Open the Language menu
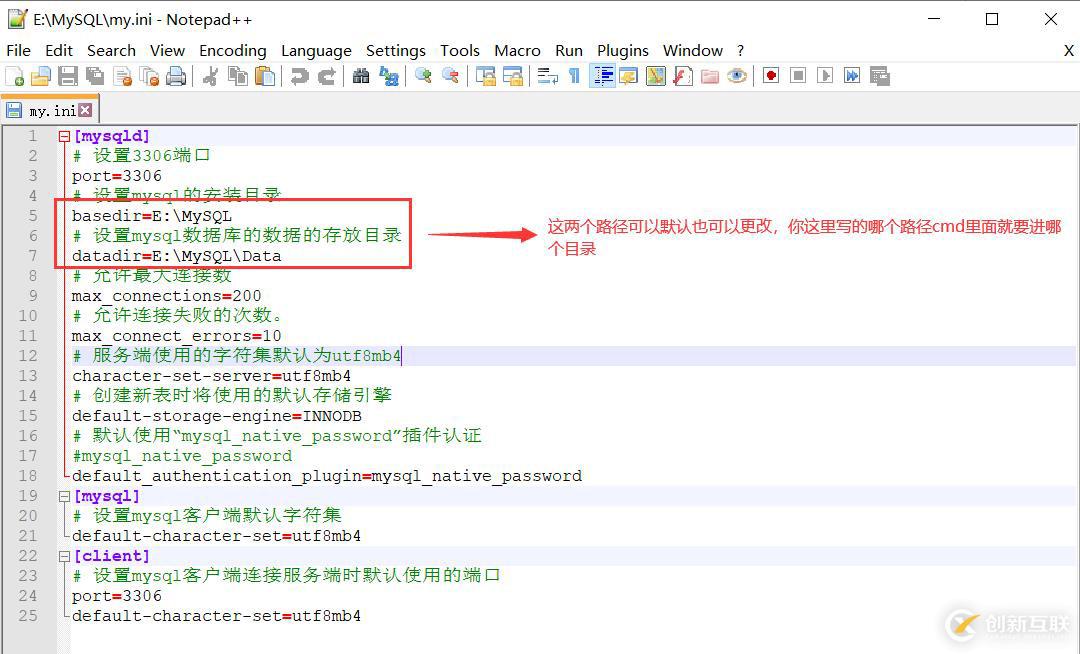 (x=316, y=50)
